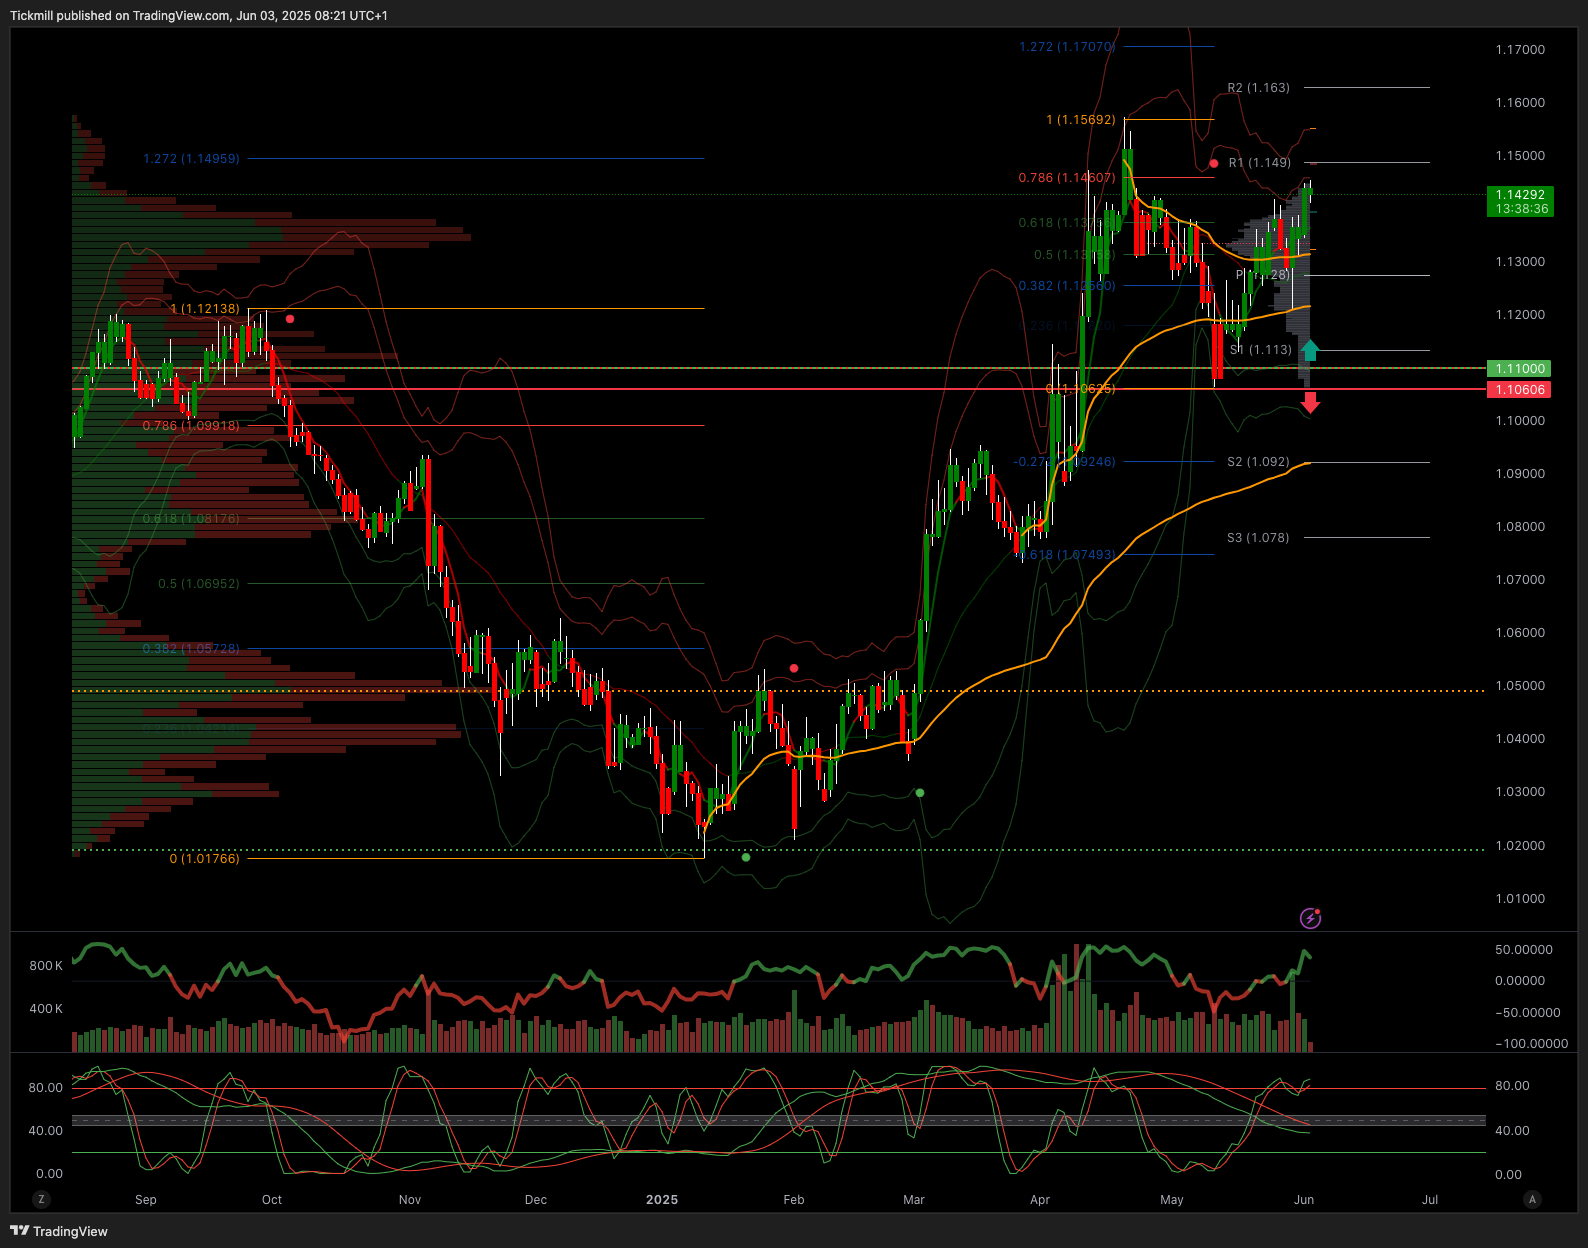
Task: Click 1.17000 on the price scale
Action: coord(1520,49)
